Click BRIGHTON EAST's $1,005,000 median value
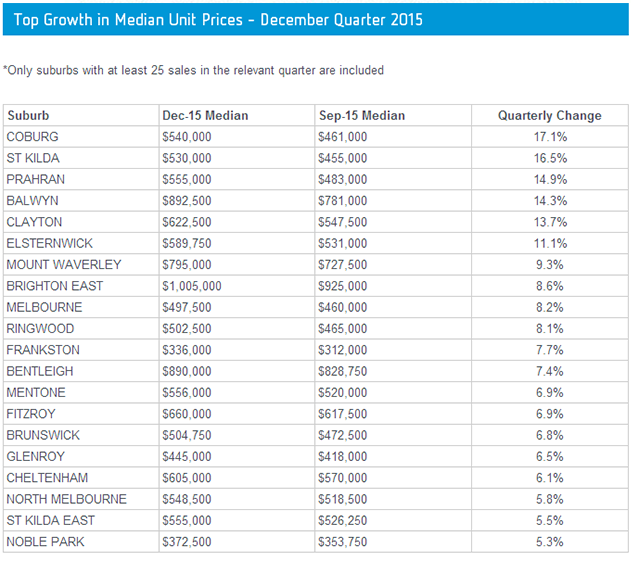Screen dimensions: 631x561 [x=192, y=286]
